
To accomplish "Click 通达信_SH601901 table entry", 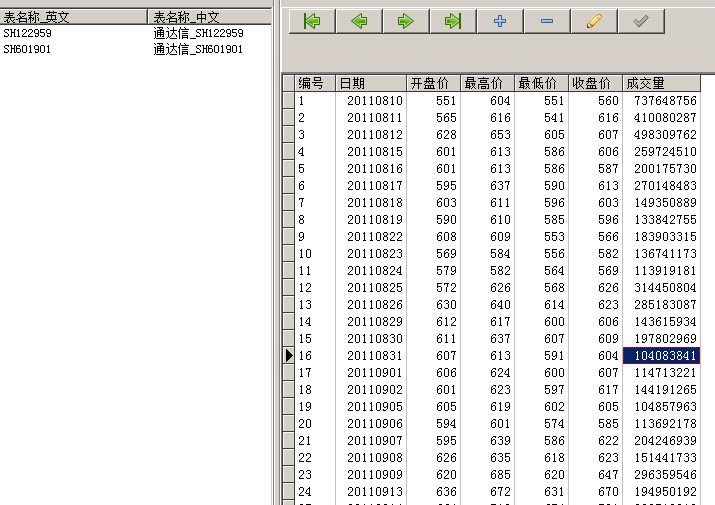I will (x=198, y=49).
